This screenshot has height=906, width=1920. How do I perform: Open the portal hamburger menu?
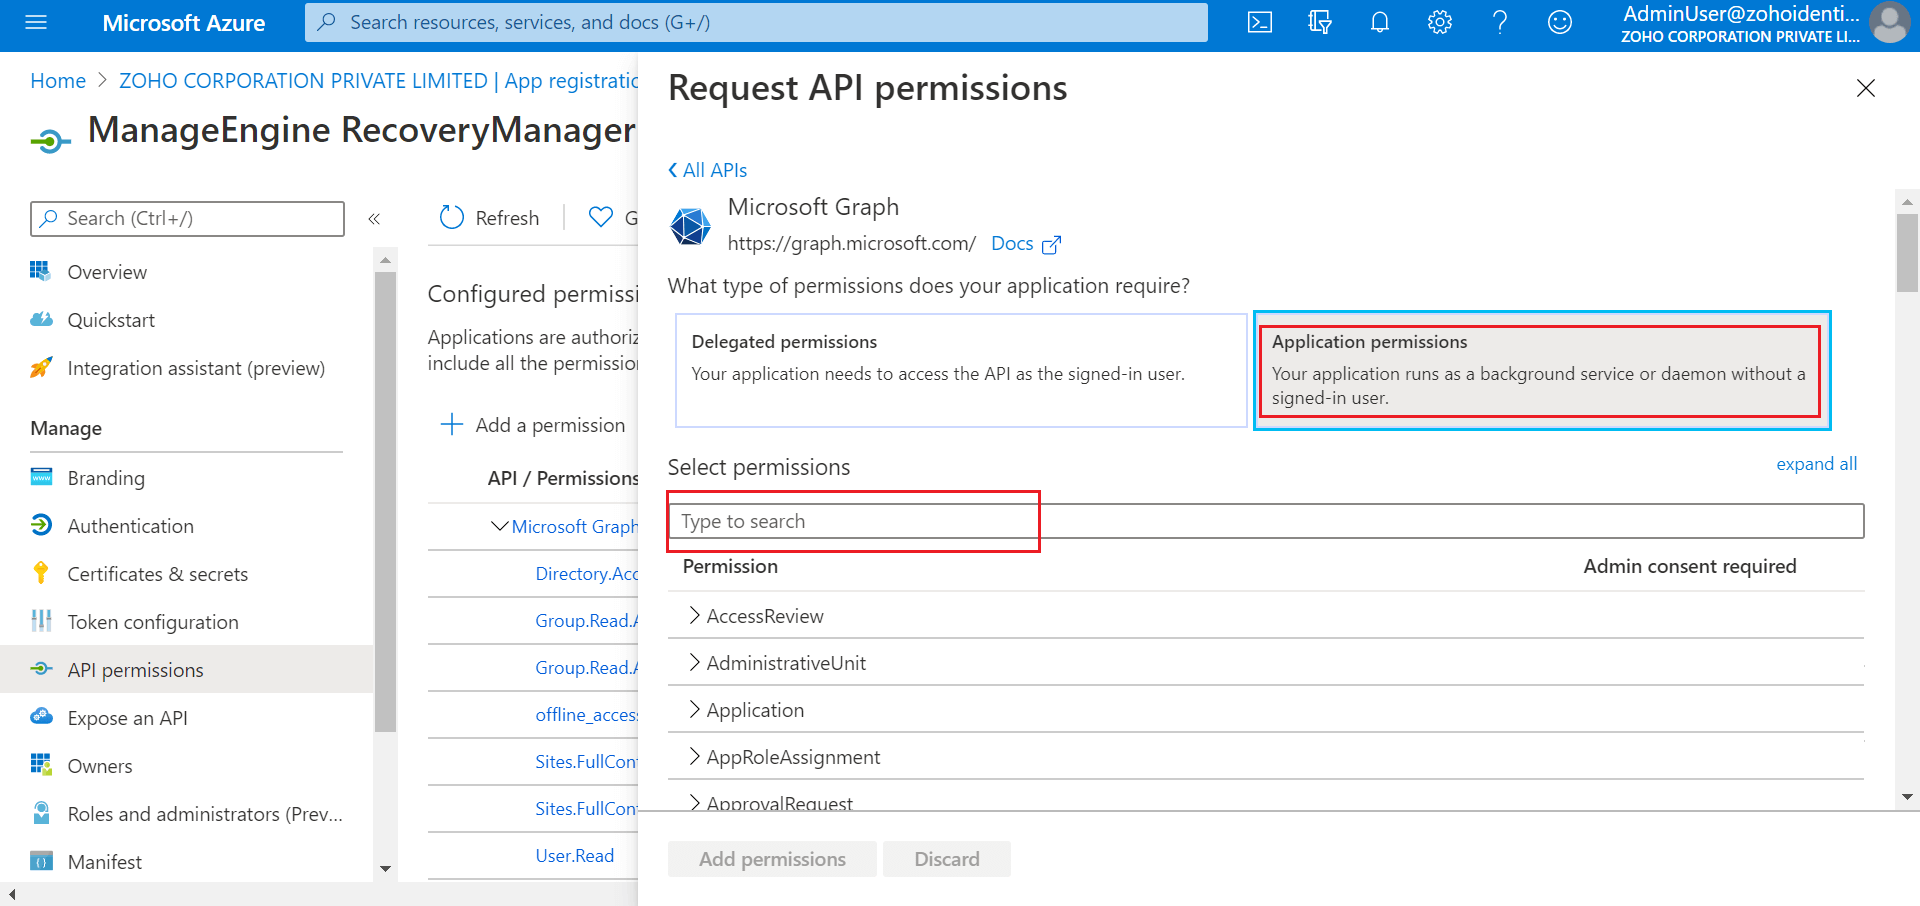[x=36, y=22]
